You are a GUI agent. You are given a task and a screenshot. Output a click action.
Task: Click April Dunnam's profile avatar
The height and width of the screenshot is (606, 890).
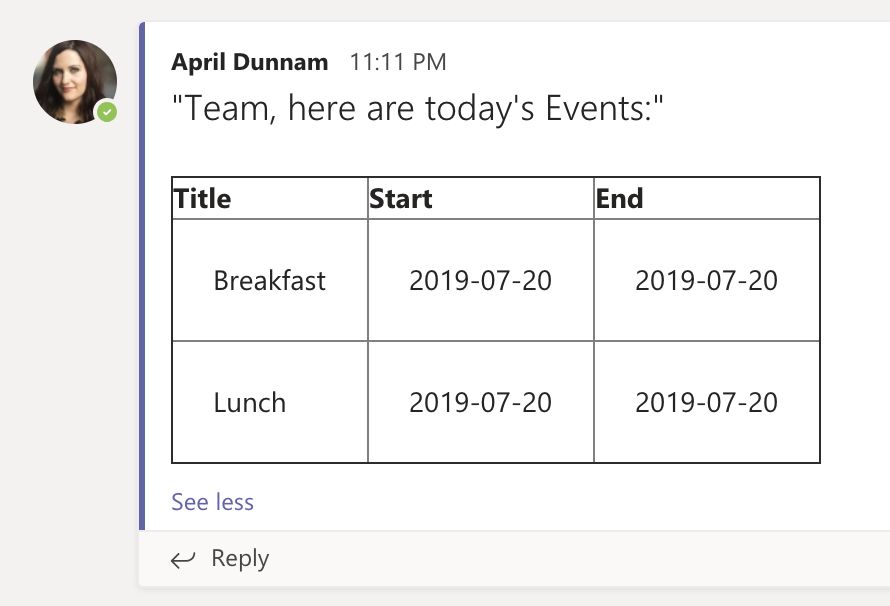pos(74,82)
